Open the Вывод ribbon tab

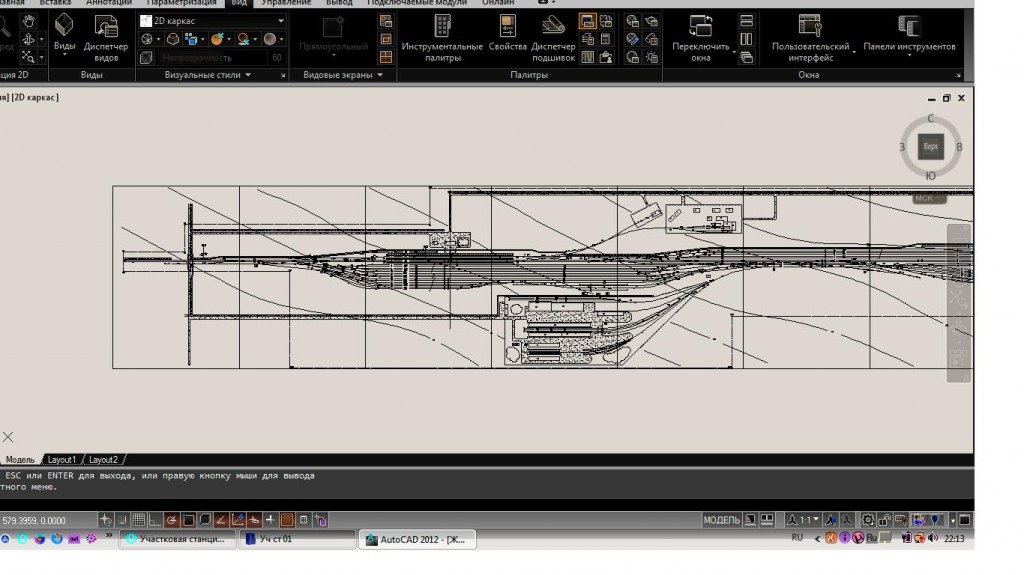[x=339, y=3]
